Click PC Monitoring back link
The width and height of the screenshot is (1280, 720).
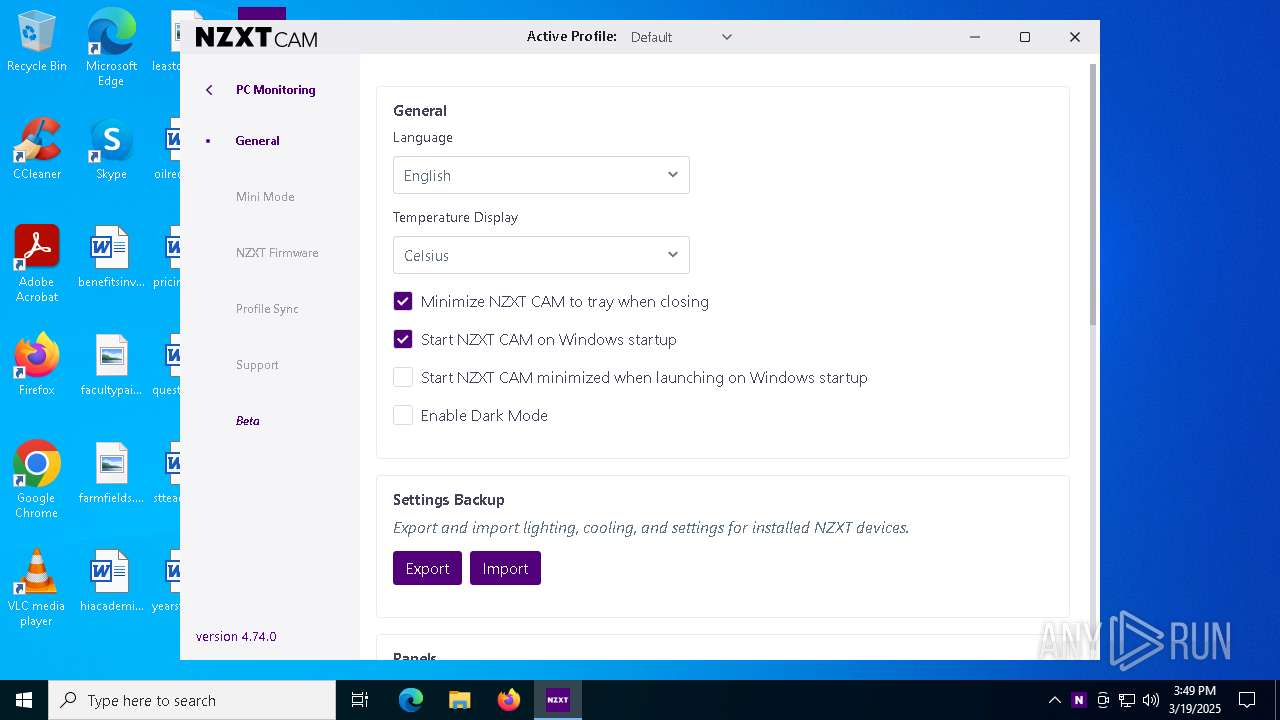pos(275,90)
